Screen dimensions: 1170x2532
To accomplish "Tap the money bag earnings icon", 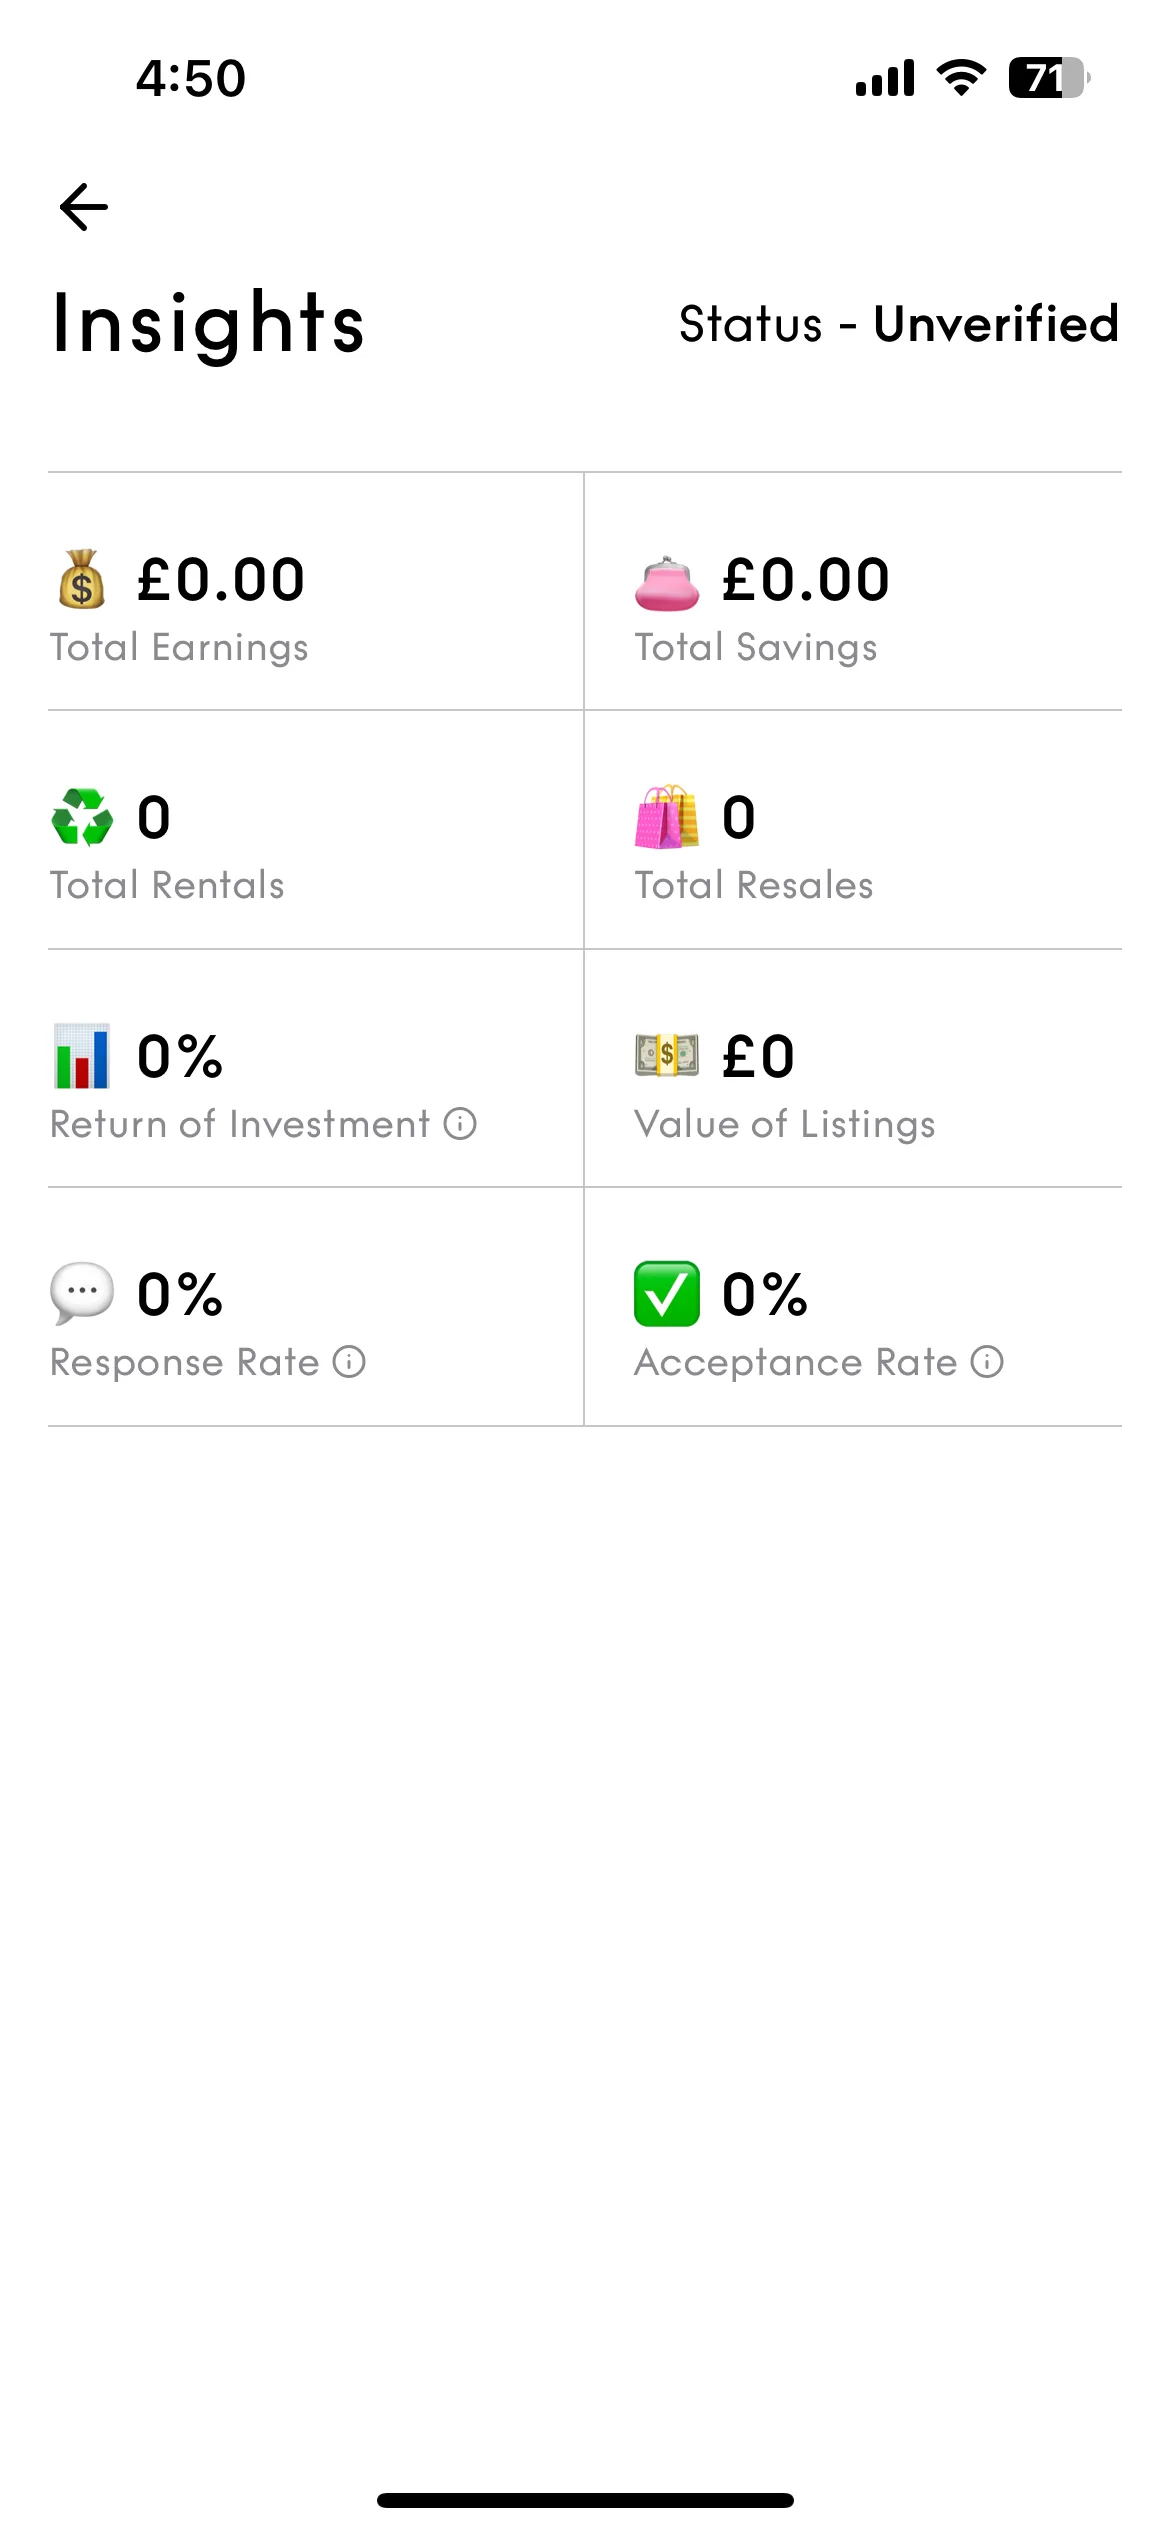I will tap(82, 579).
